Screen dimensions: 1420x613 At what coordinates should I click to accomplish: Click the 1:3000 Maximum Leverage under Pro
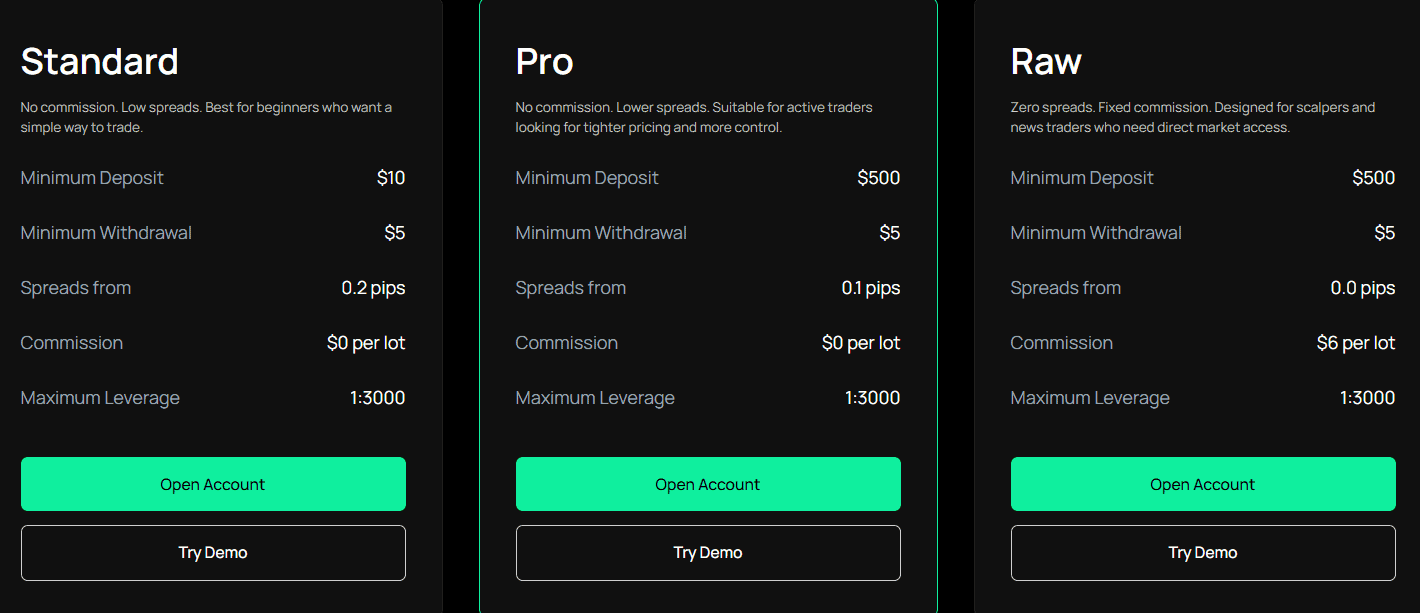(x=872, y=397)
